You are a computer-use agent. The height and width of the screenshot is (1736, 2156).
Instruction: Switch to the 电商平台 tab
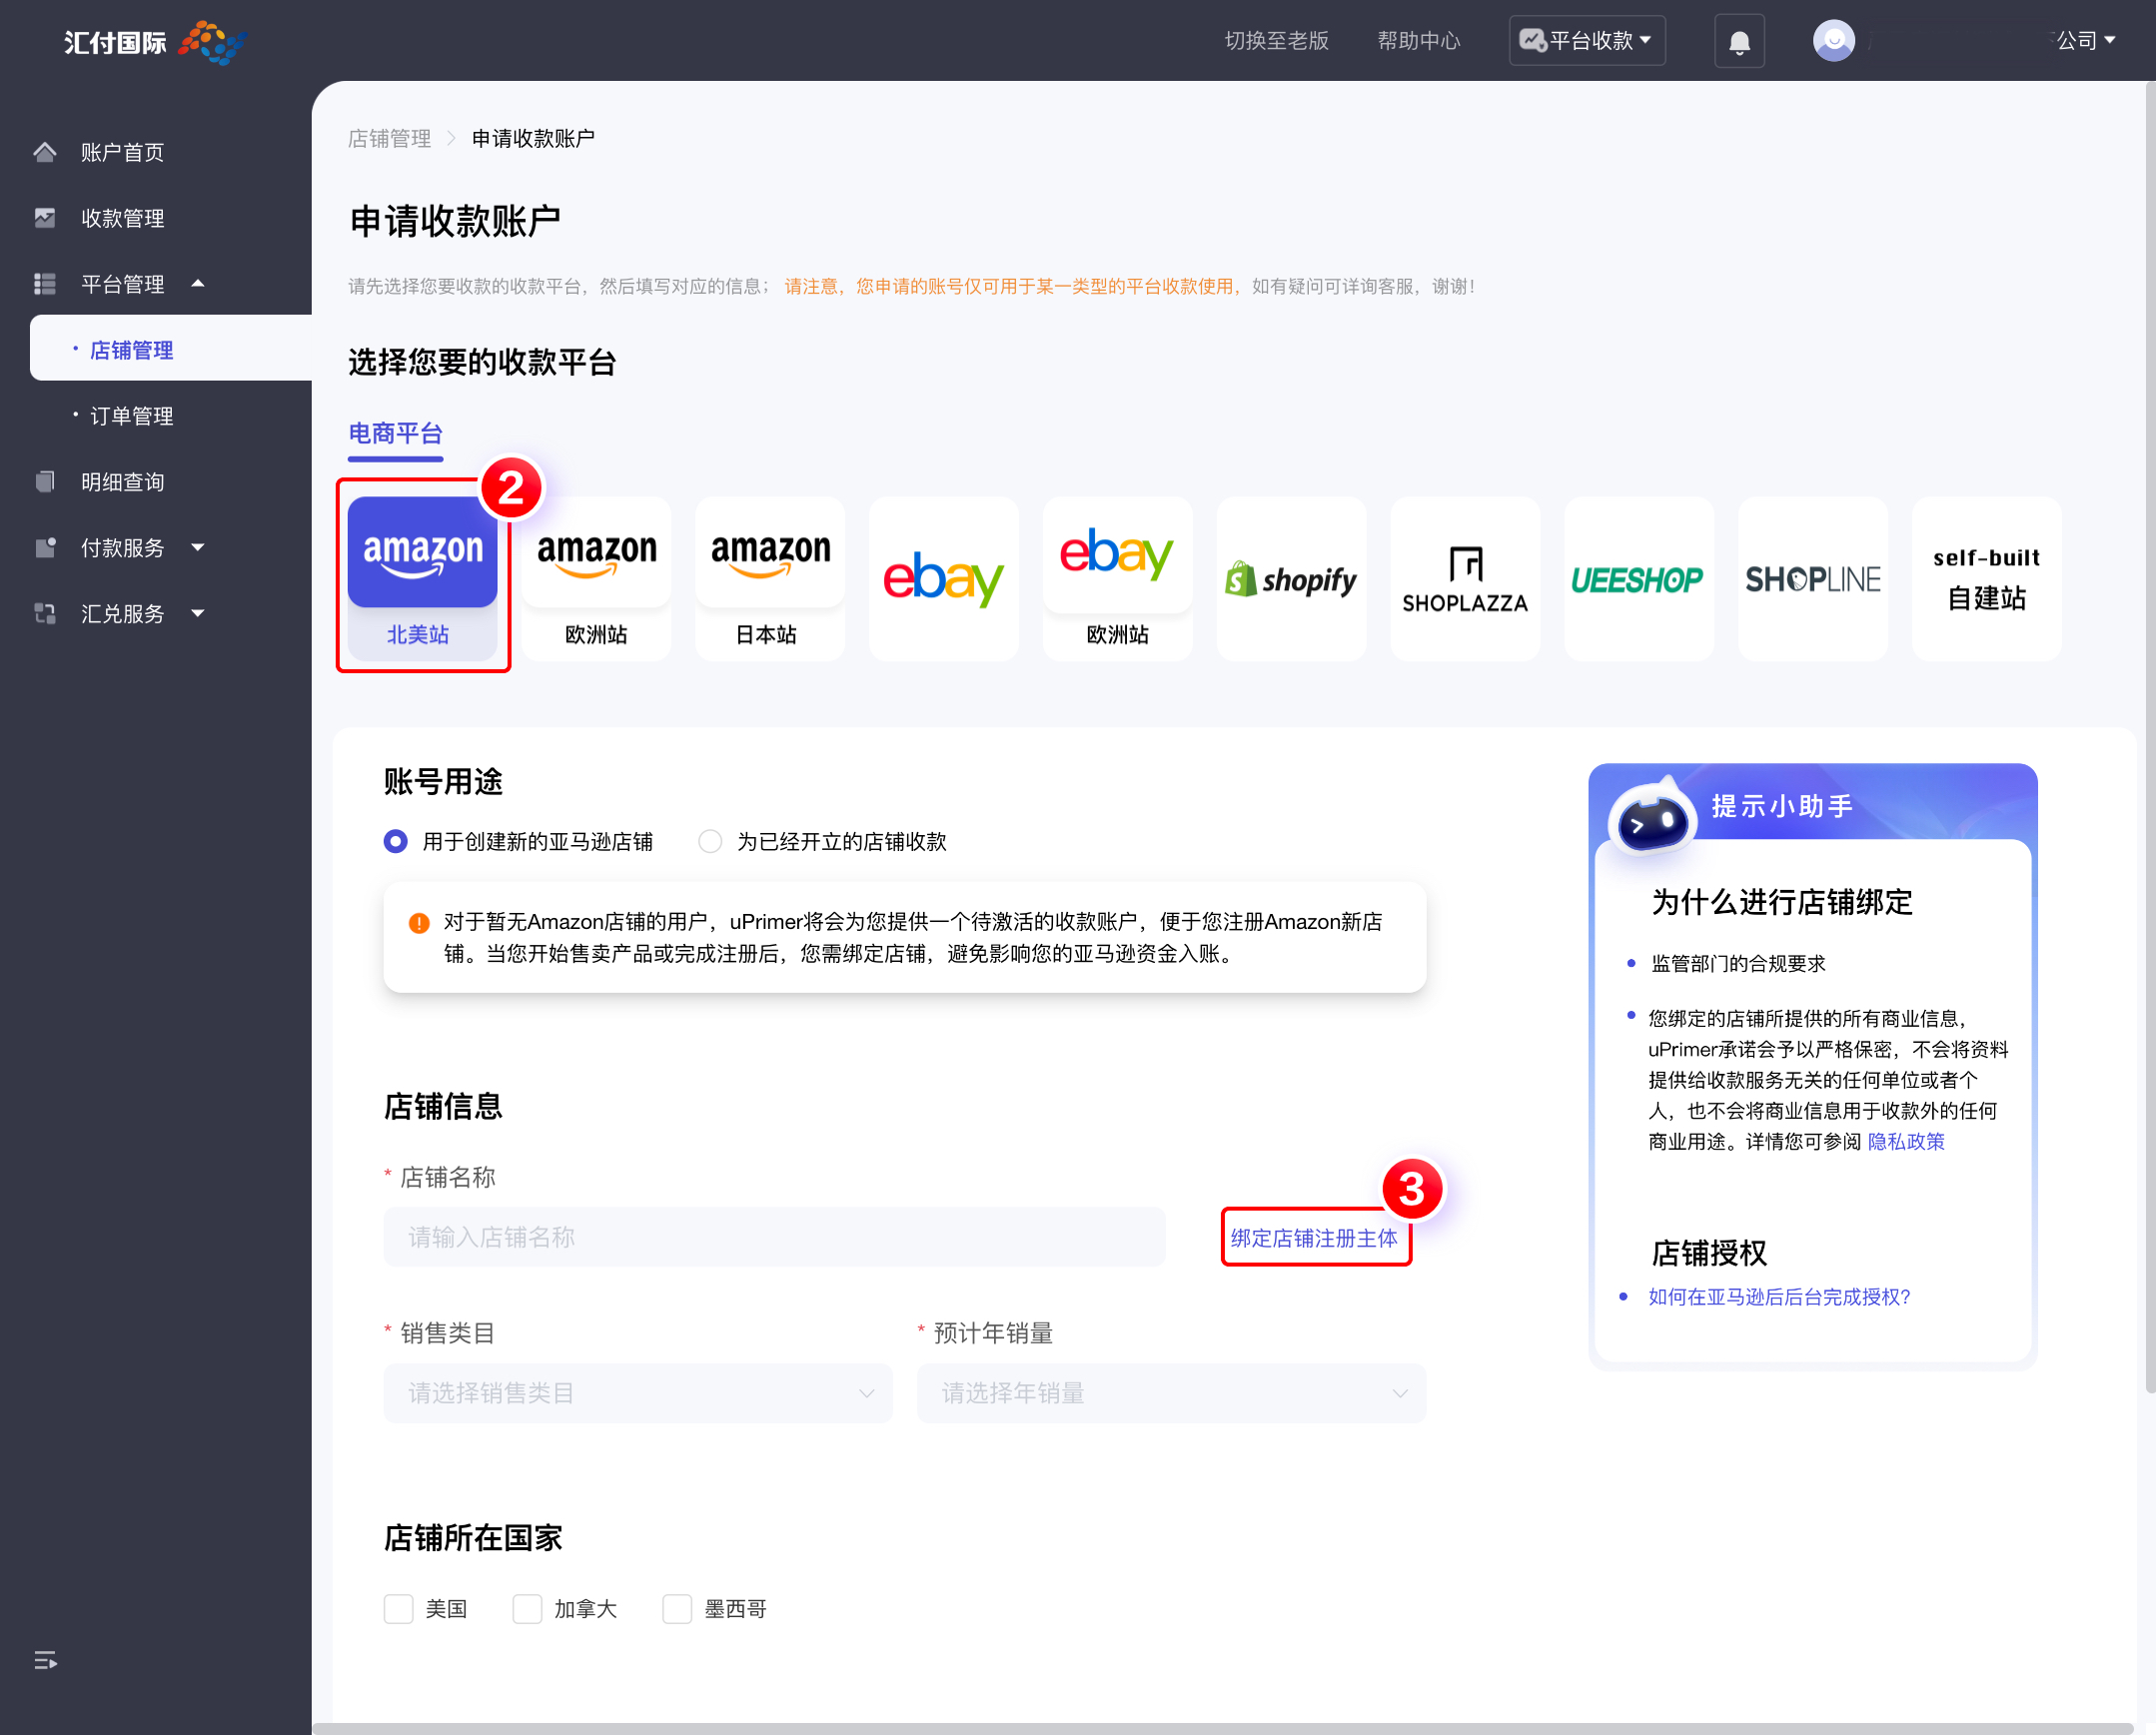[395, 434]
